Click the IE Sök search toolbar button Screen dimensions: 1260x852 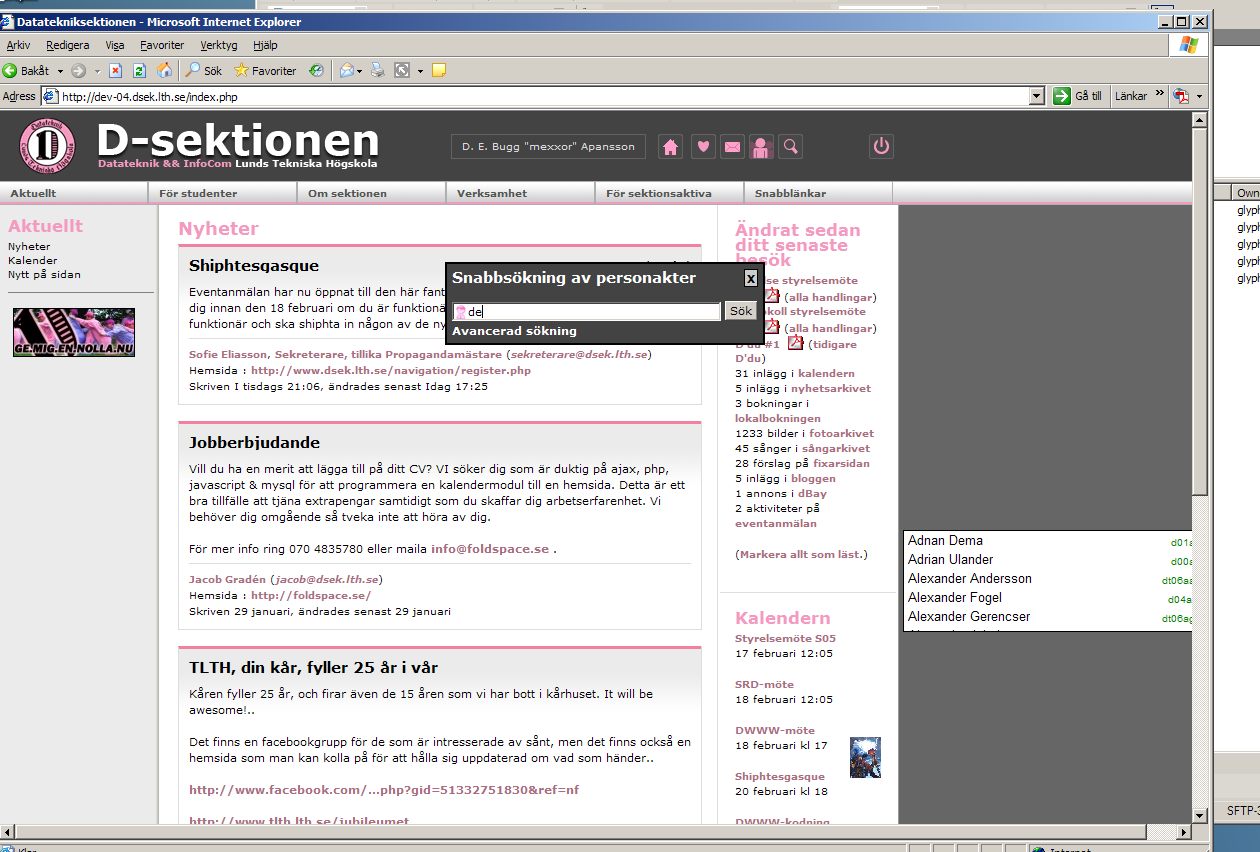click(x=204, y=71)
